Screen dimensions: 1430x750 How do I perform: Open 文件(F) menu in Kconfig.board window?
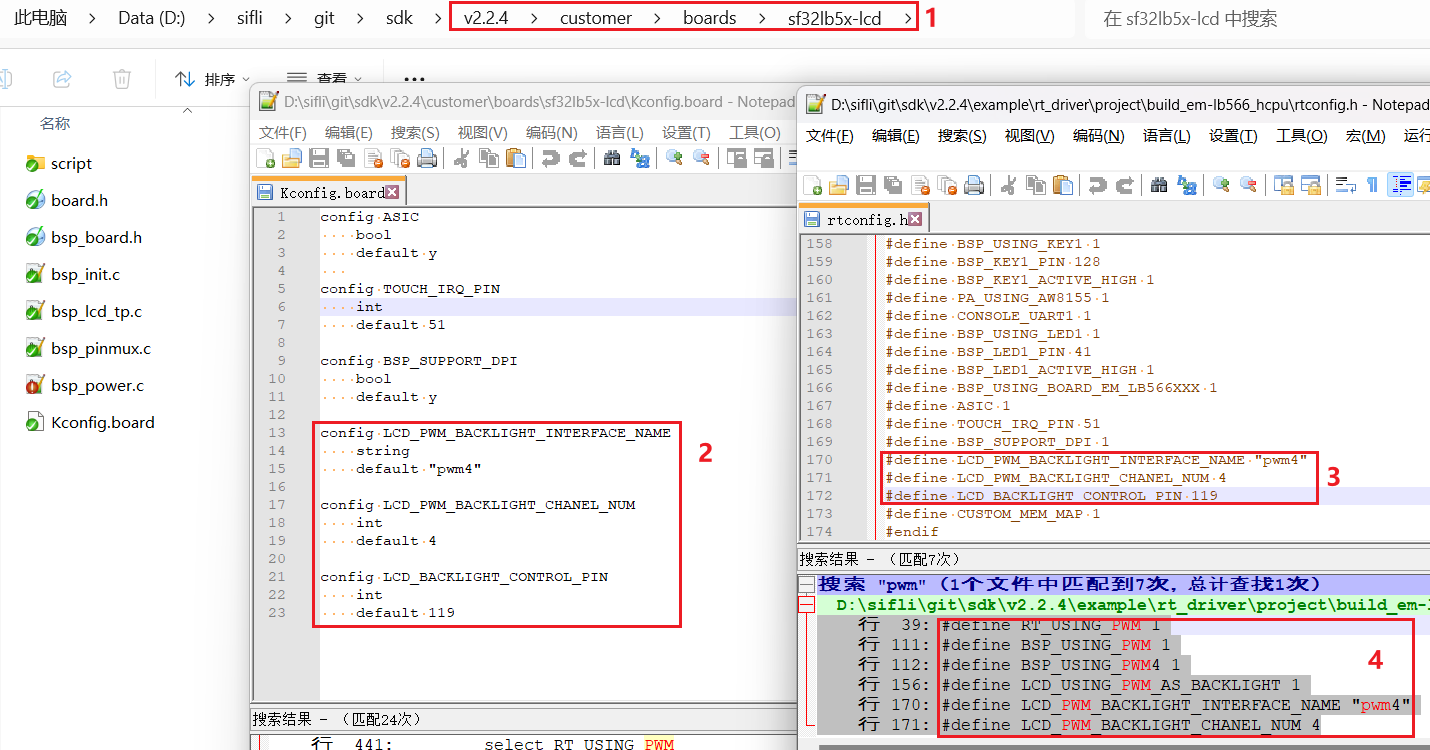[x=283, y=132]
